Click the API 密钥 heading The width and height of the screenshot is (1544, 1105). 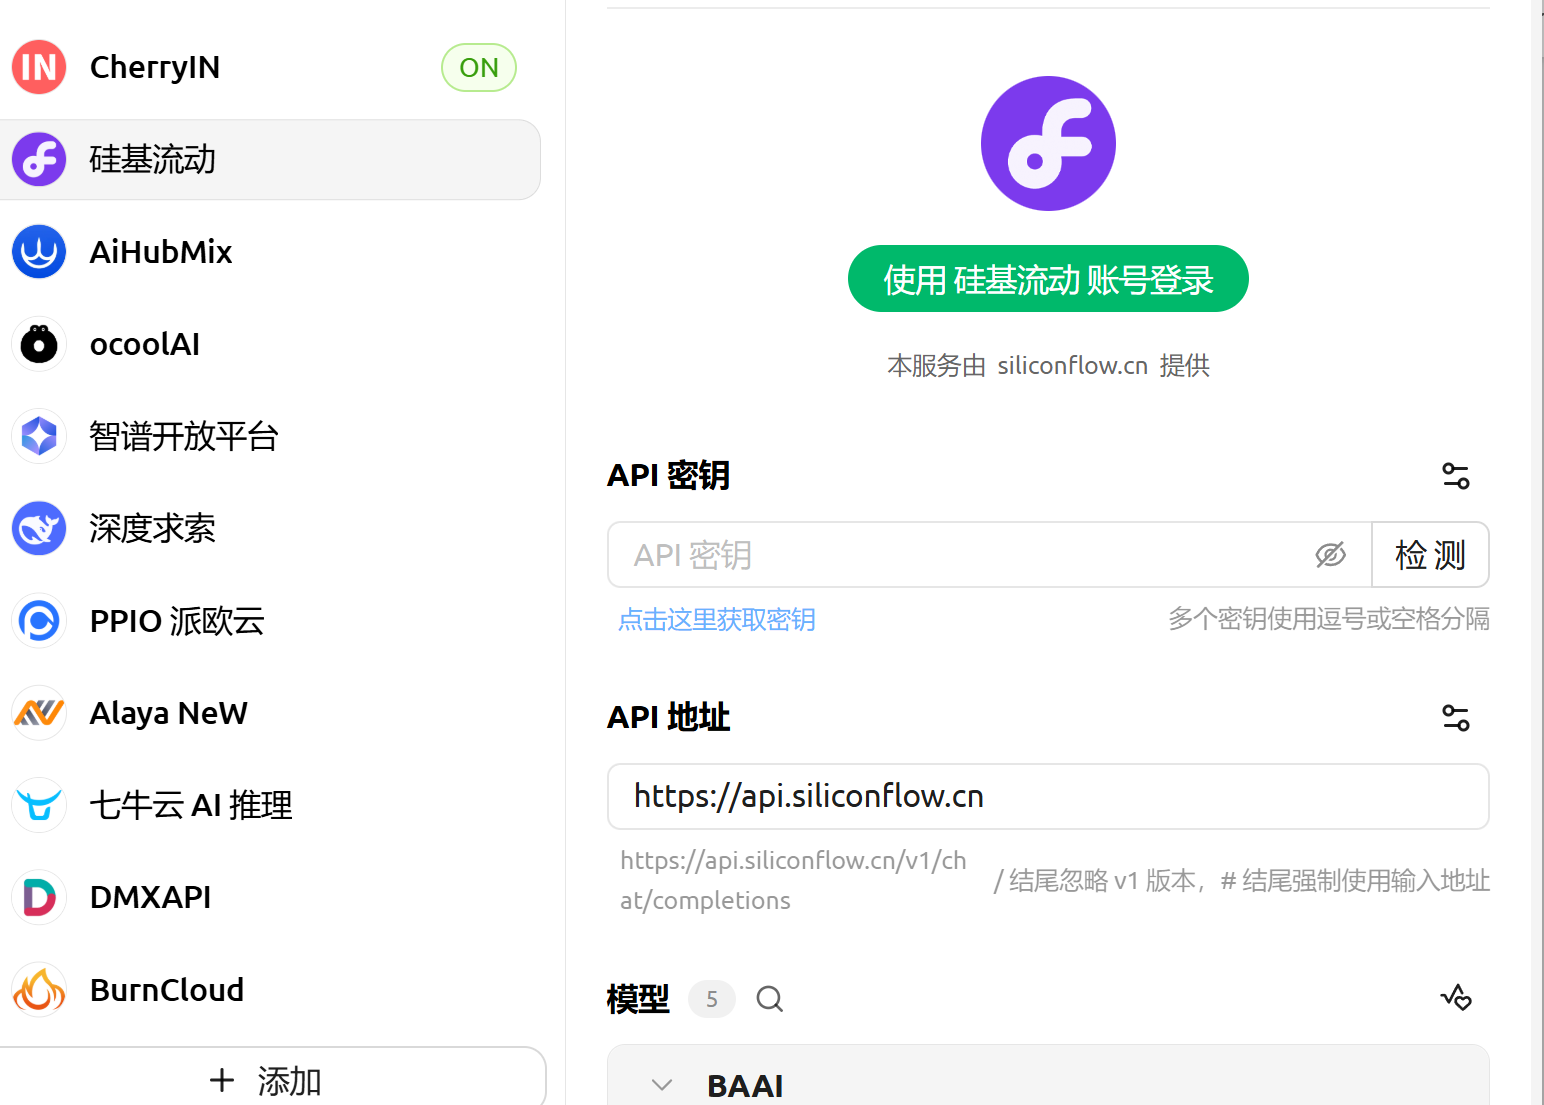[x=669, y=476]
